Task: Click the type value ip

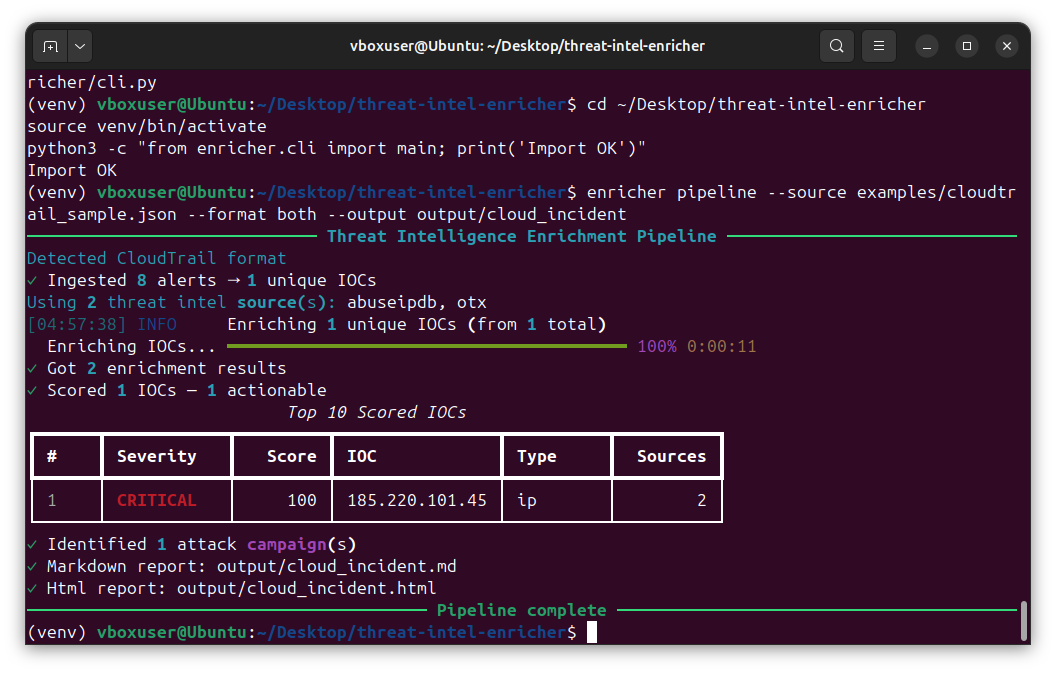Action: pyautogui.click(x=527, y=501)
